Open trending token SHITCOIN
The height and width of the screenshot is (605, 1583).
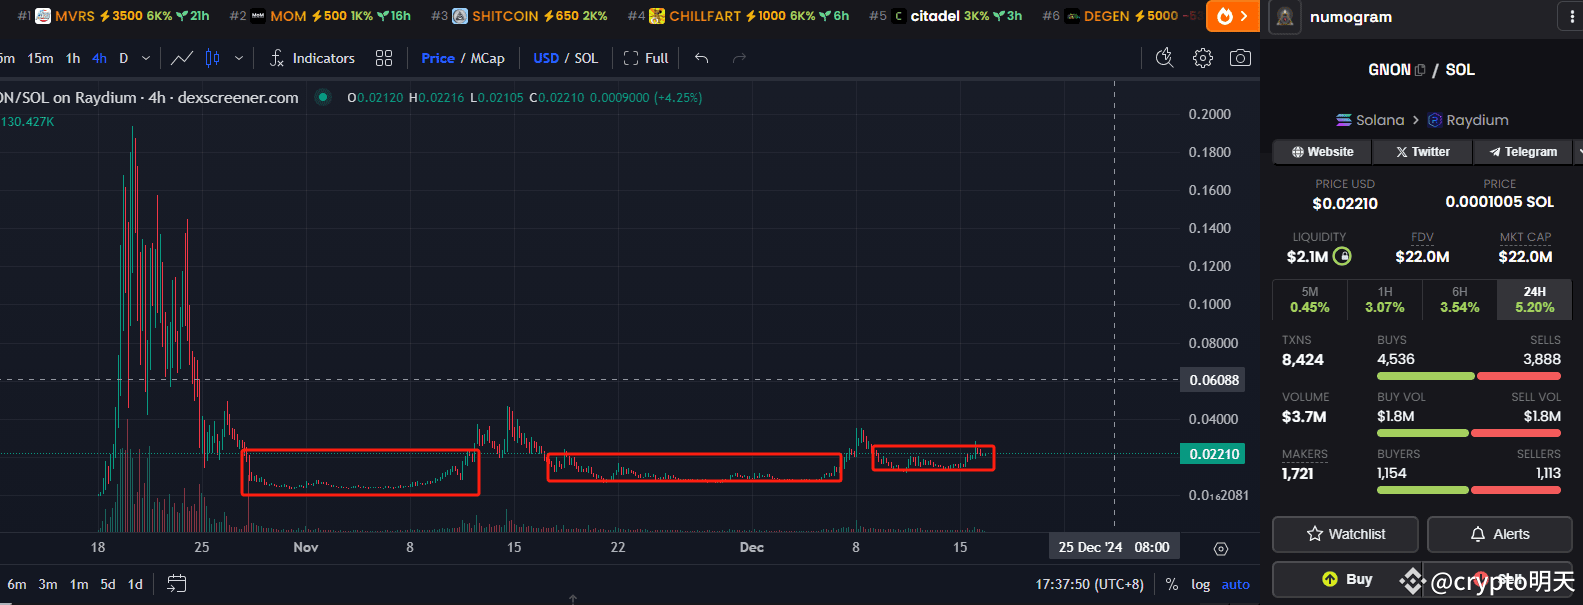click(519, 16)
